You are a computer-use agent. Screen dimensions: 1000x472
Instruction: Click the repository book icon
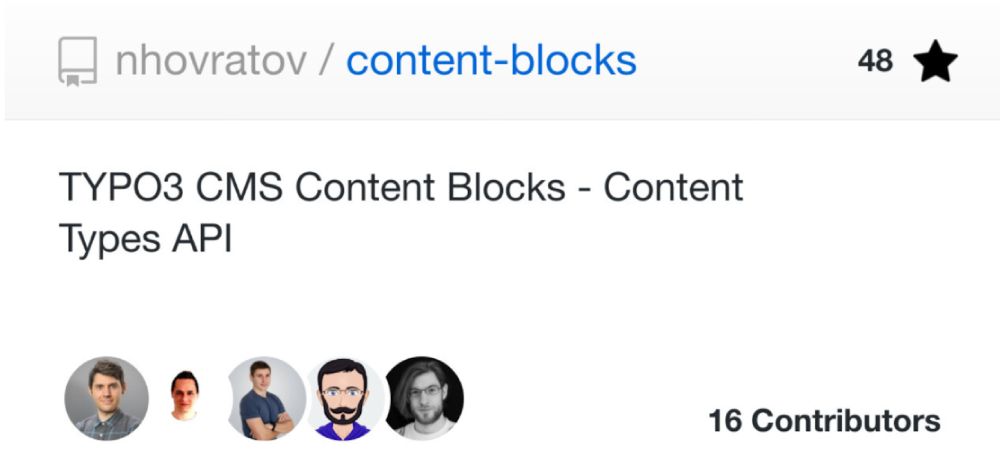pos(78,62)
